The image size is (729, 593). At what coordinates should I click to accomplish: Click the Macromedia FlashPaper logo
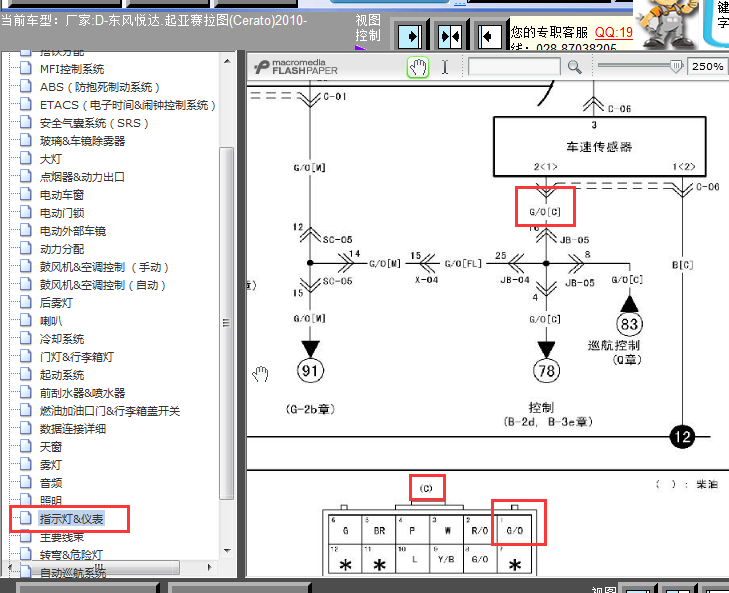coord(296,67)
